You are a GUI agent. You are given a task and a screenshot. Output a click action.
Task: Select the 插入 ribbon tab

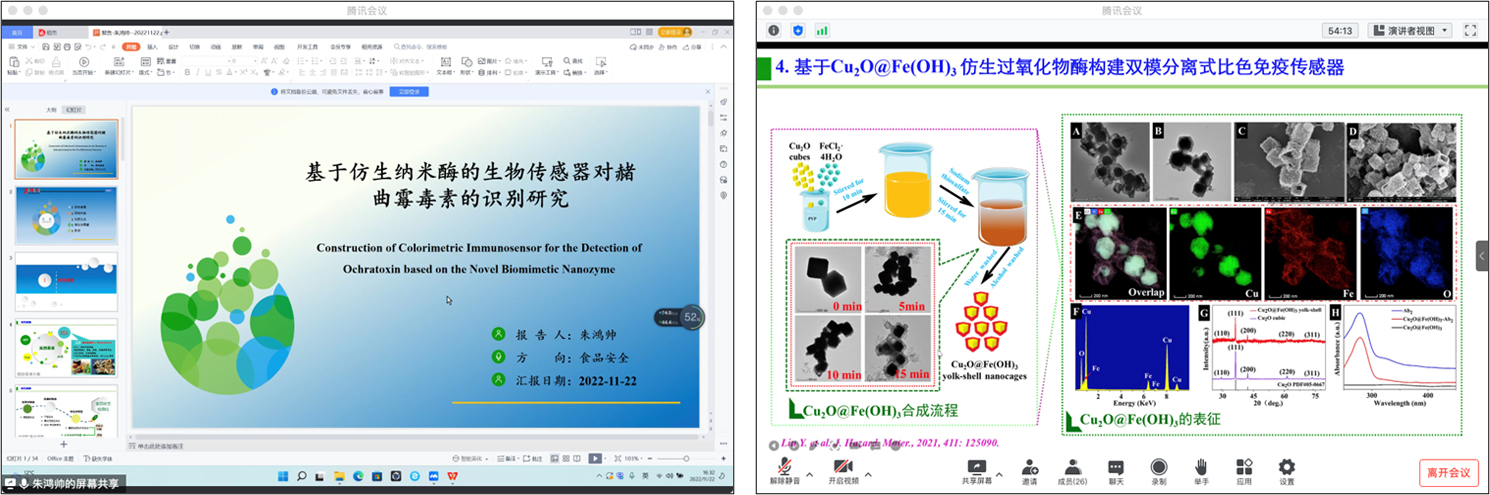[x=152, y=46]
